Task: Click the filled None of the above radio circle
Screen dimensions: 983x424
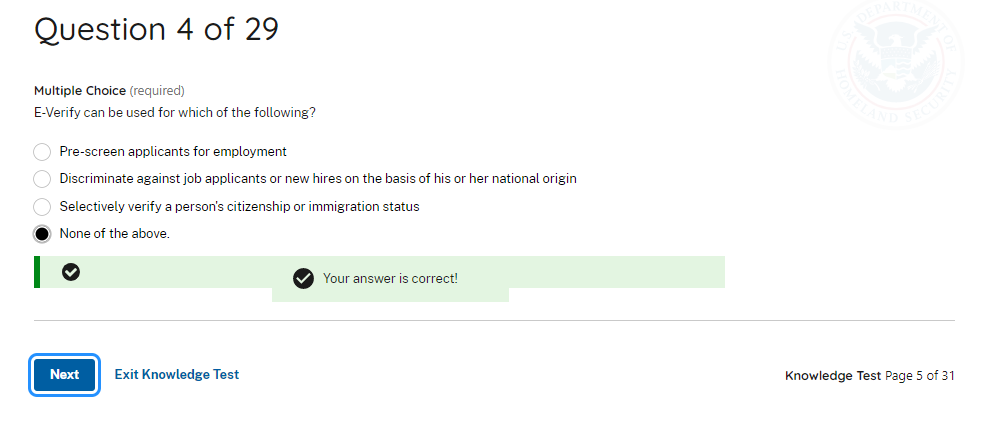Action: click(42, 234)
